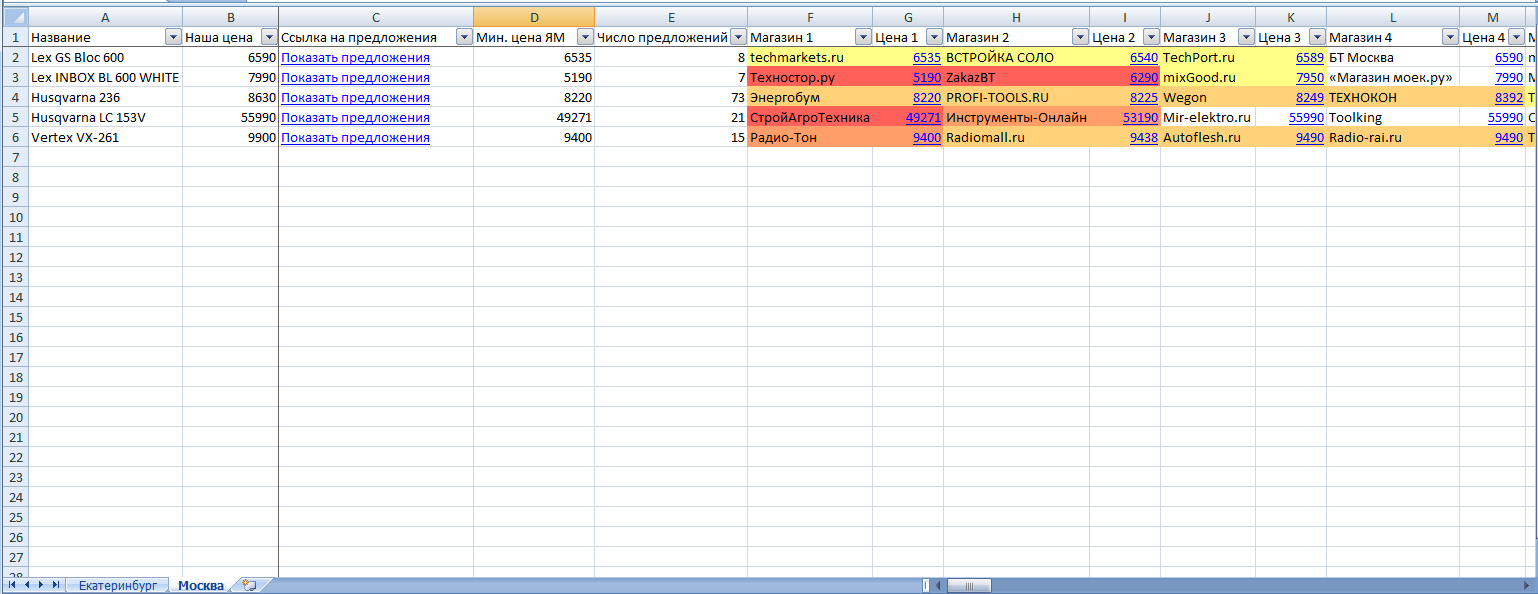Select cell Vertex VX-261
Screen dimensions: 1538x594
tap(105, 137)
